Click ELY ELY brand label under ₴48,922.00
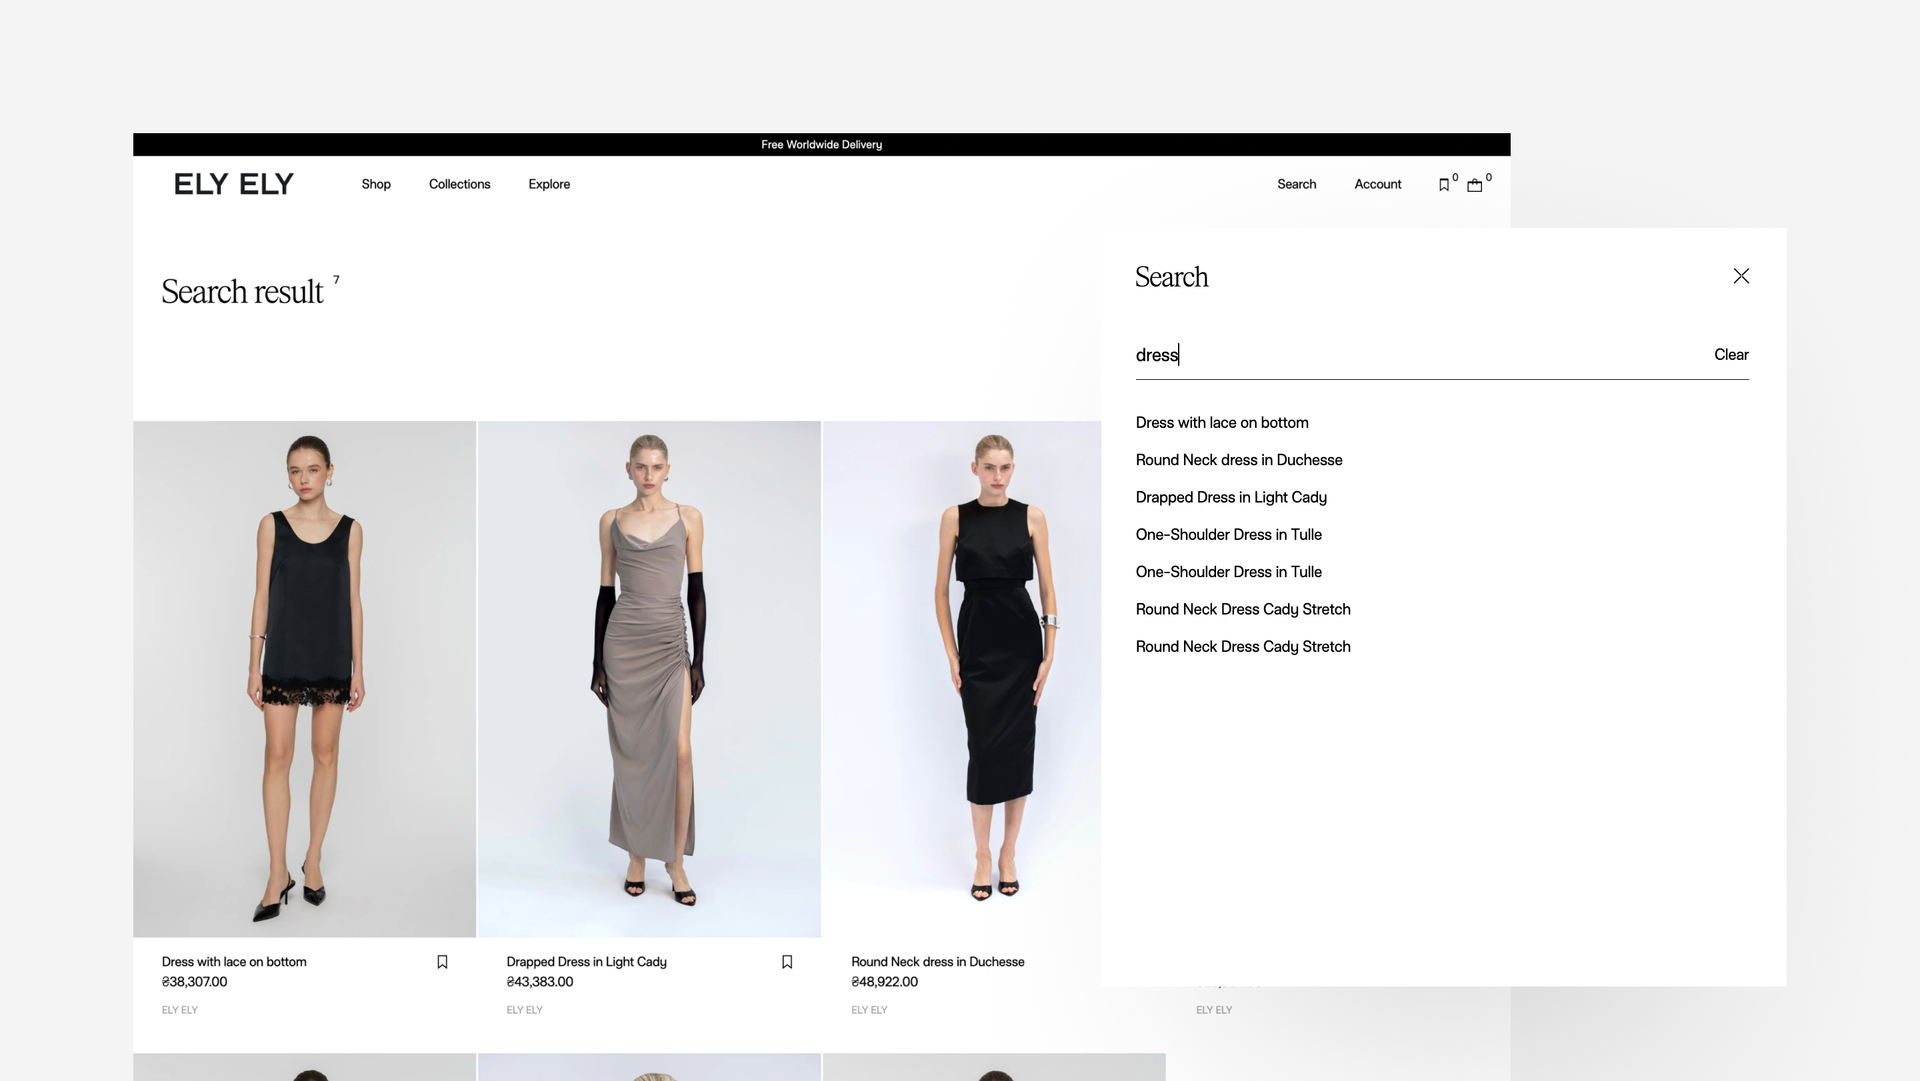Screen dimensions: 1920x1081 (869, 1010)
